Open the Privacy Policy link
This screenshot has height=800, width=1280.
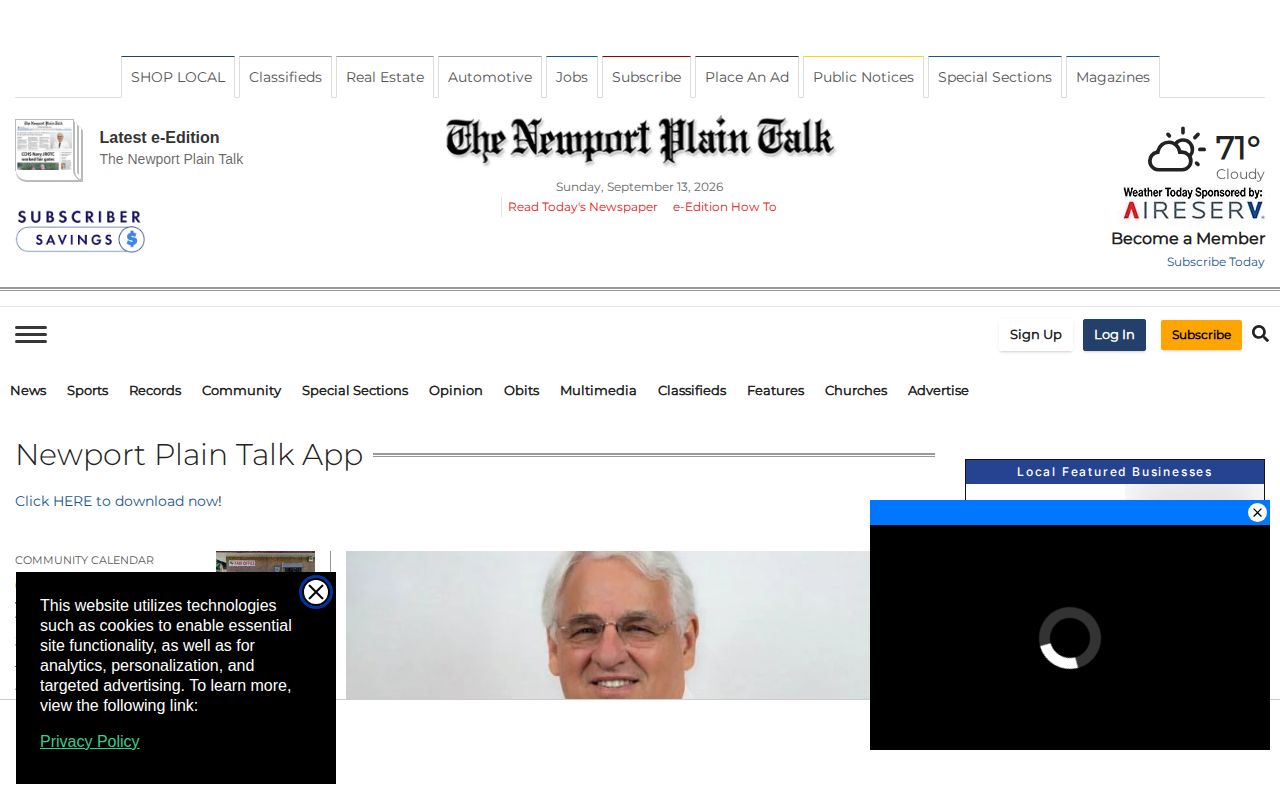[x=89, y=741]
